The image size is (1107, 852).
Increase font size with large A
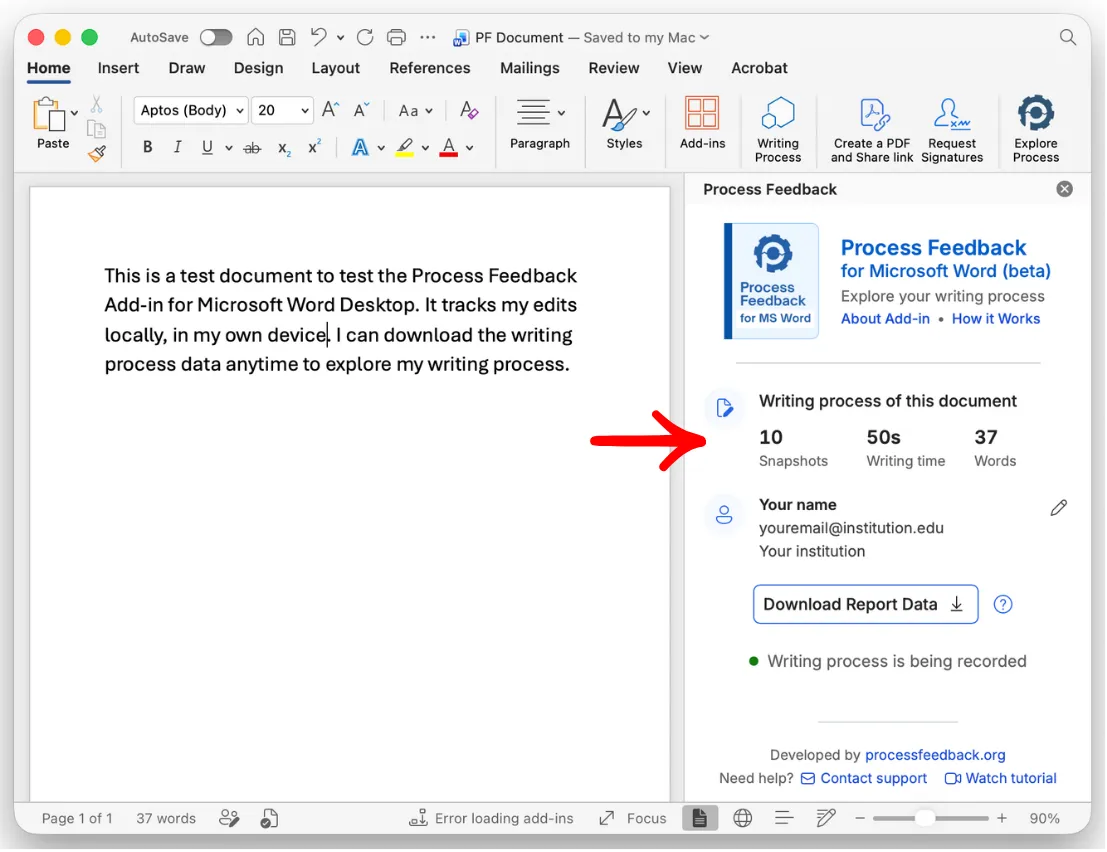point(330,110)
